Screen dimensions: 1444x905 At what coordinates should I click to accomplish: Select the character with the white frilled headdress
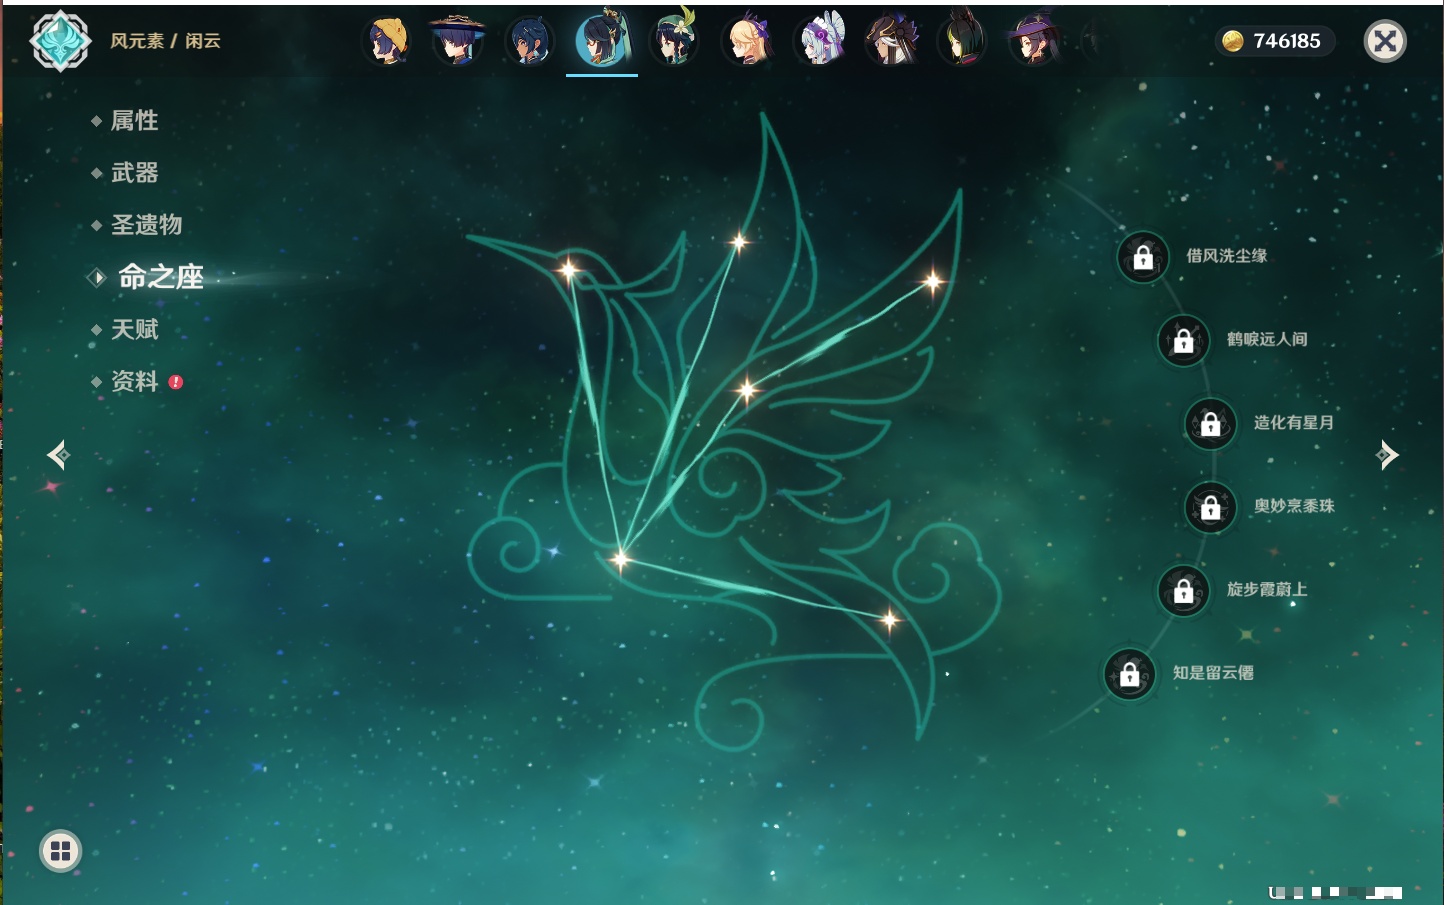[x=819, y=41]
